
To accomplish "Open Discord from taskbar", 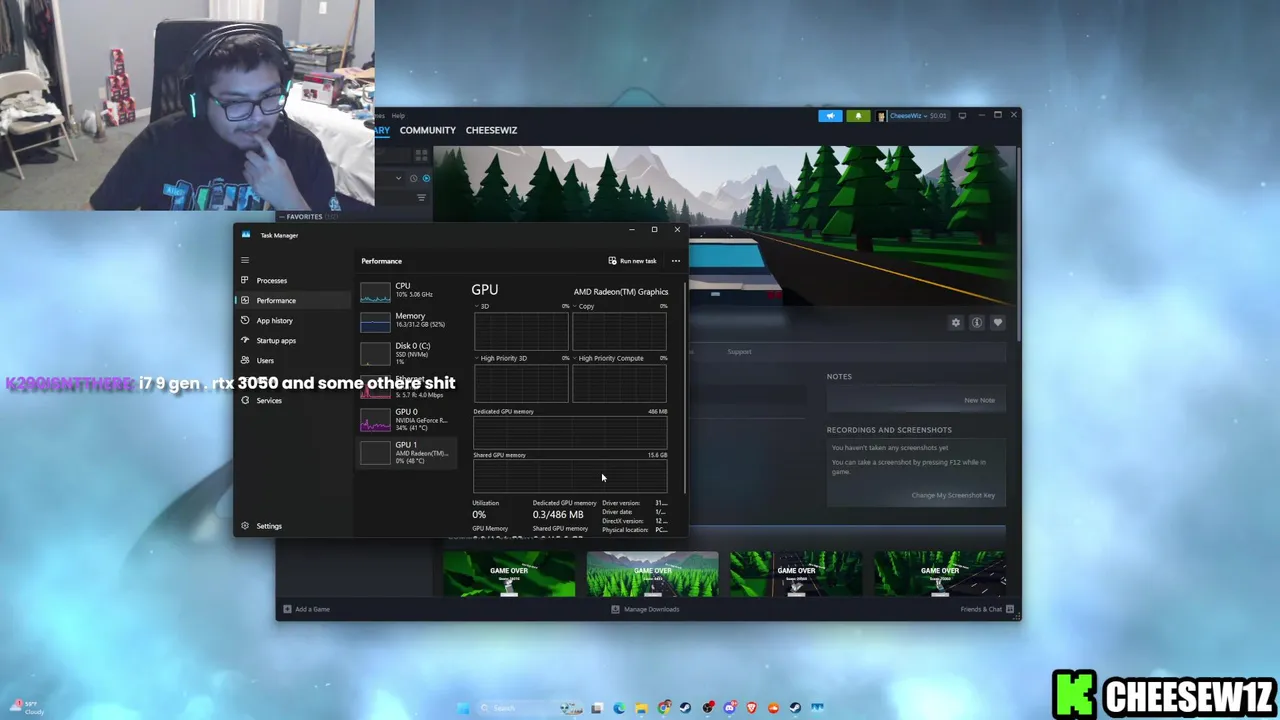I will pyautogui.click(x=731, y=708).
